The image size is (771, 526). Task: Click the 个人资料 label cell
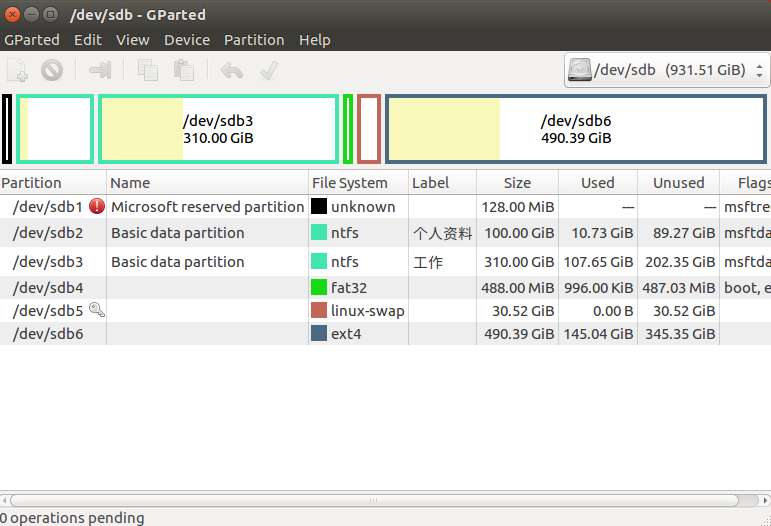click(x=443, y=233)
